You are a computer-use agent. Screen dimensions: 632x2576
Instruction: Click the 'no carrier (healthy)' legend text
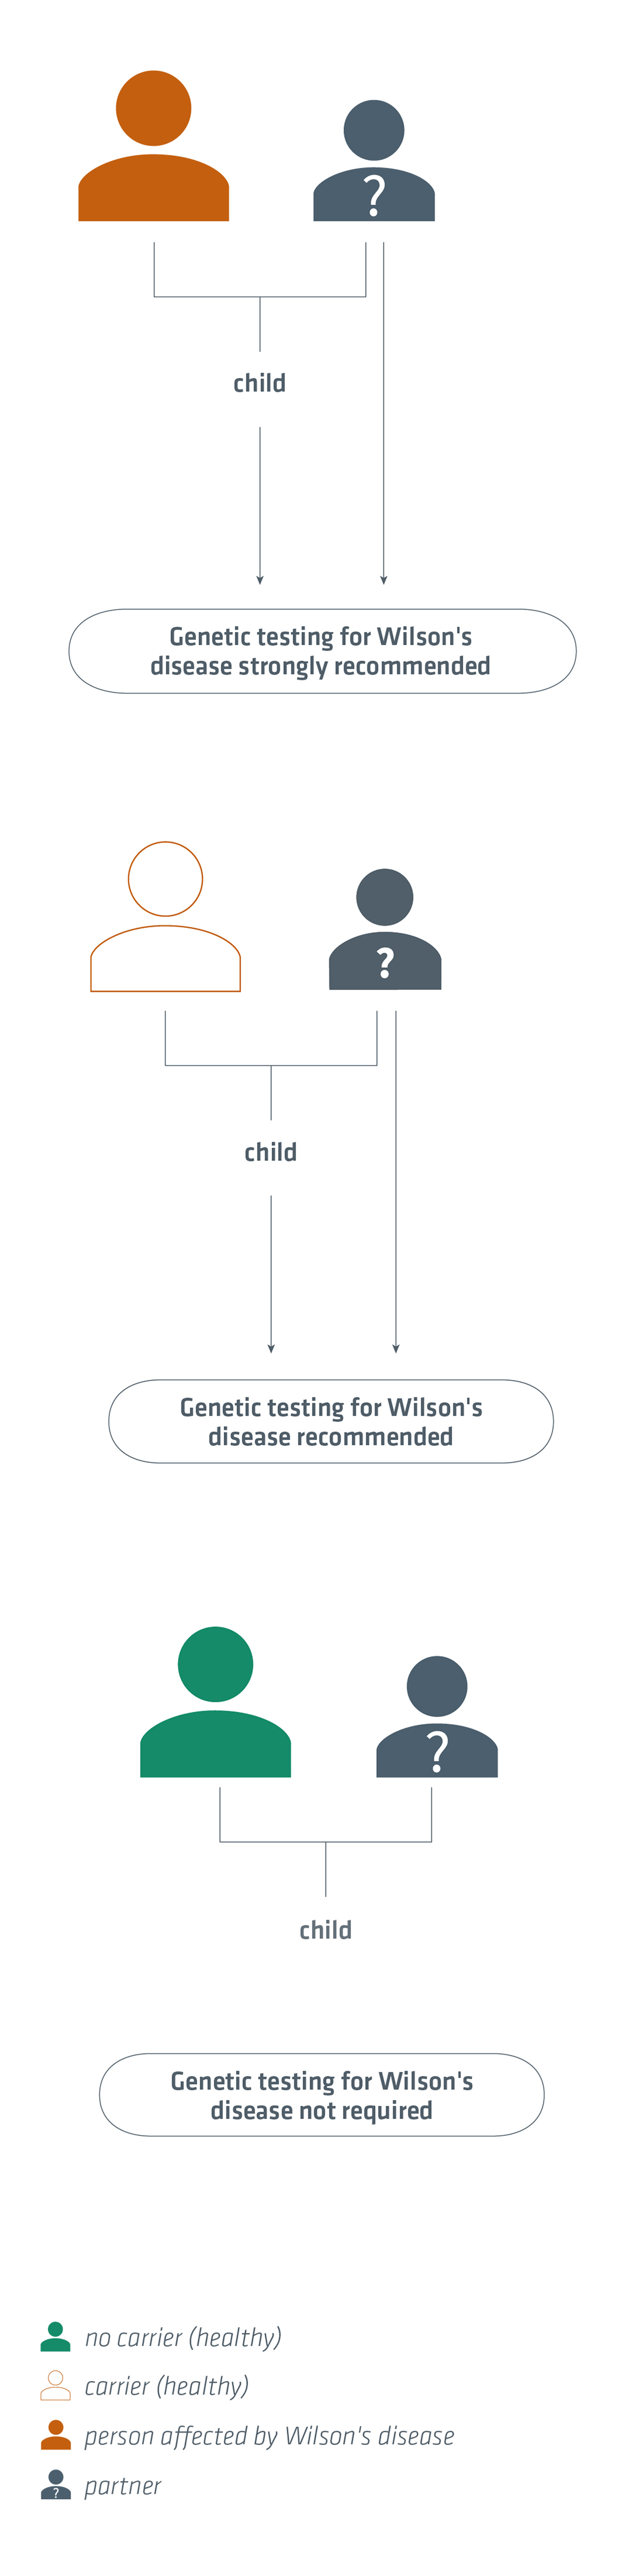click(x=183, y=2338)
